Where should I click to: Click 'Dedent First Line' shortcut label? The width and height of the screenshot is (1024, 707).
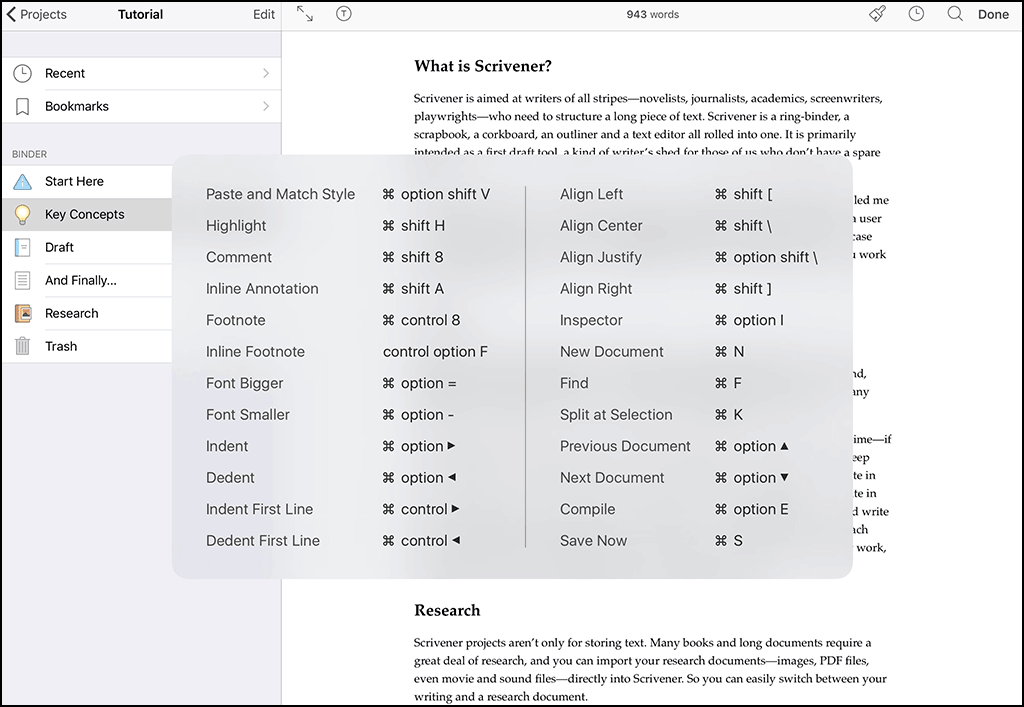point(263,541)
